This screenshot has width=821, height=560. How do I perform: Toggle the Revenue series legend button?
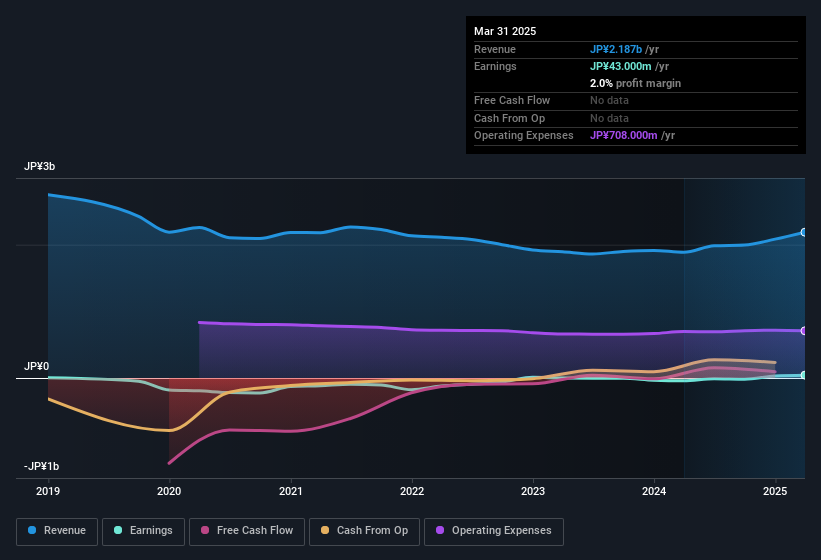[x=57, y=531]
